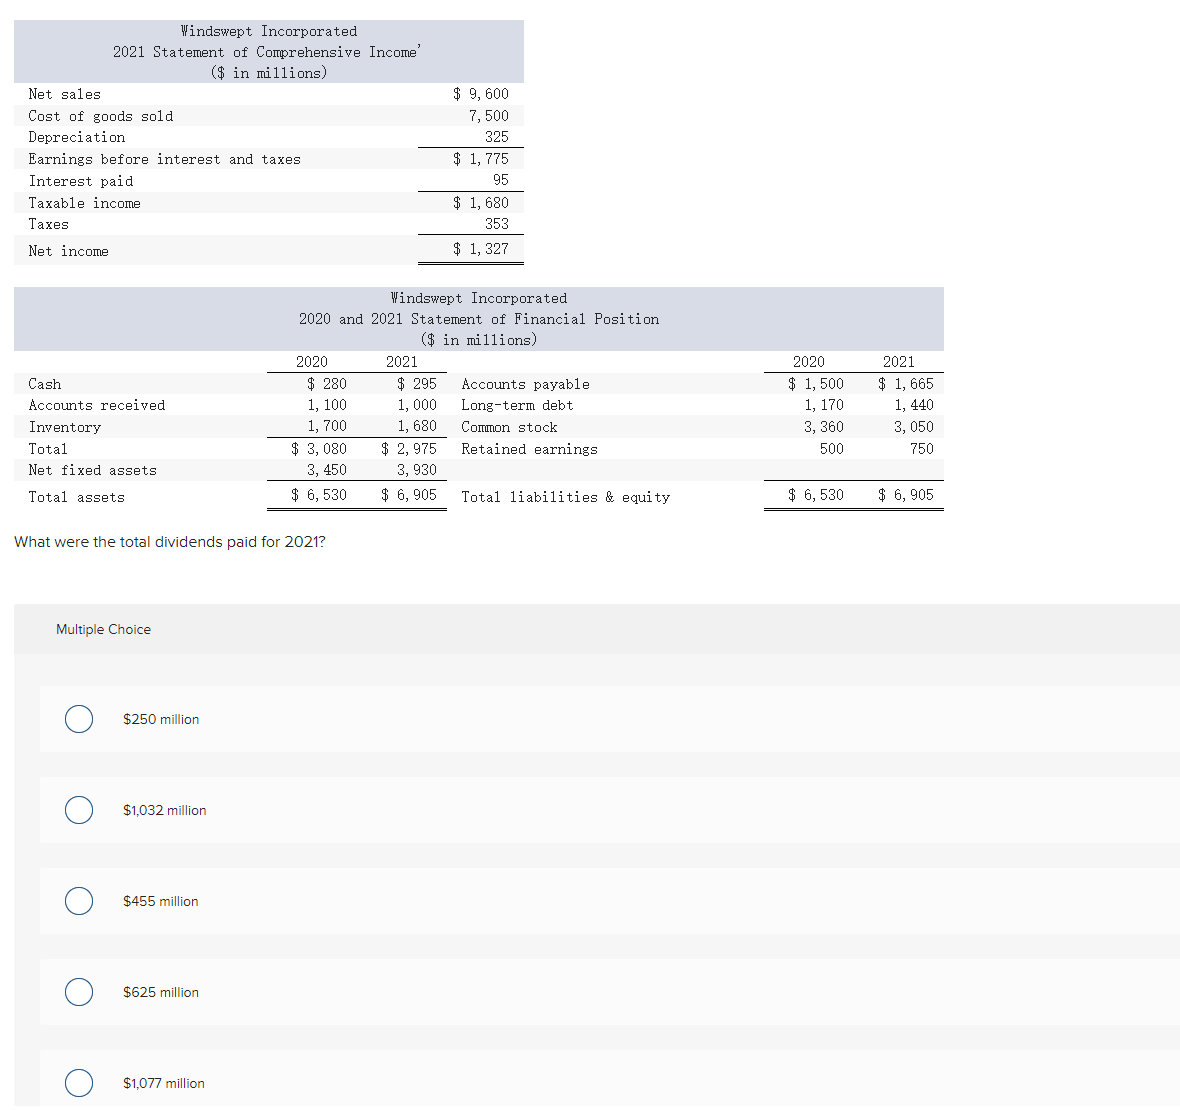Viewport: 1180px width, 1110px height.
Task: Click Total liabilities & equity label
Action: (565, 497)
